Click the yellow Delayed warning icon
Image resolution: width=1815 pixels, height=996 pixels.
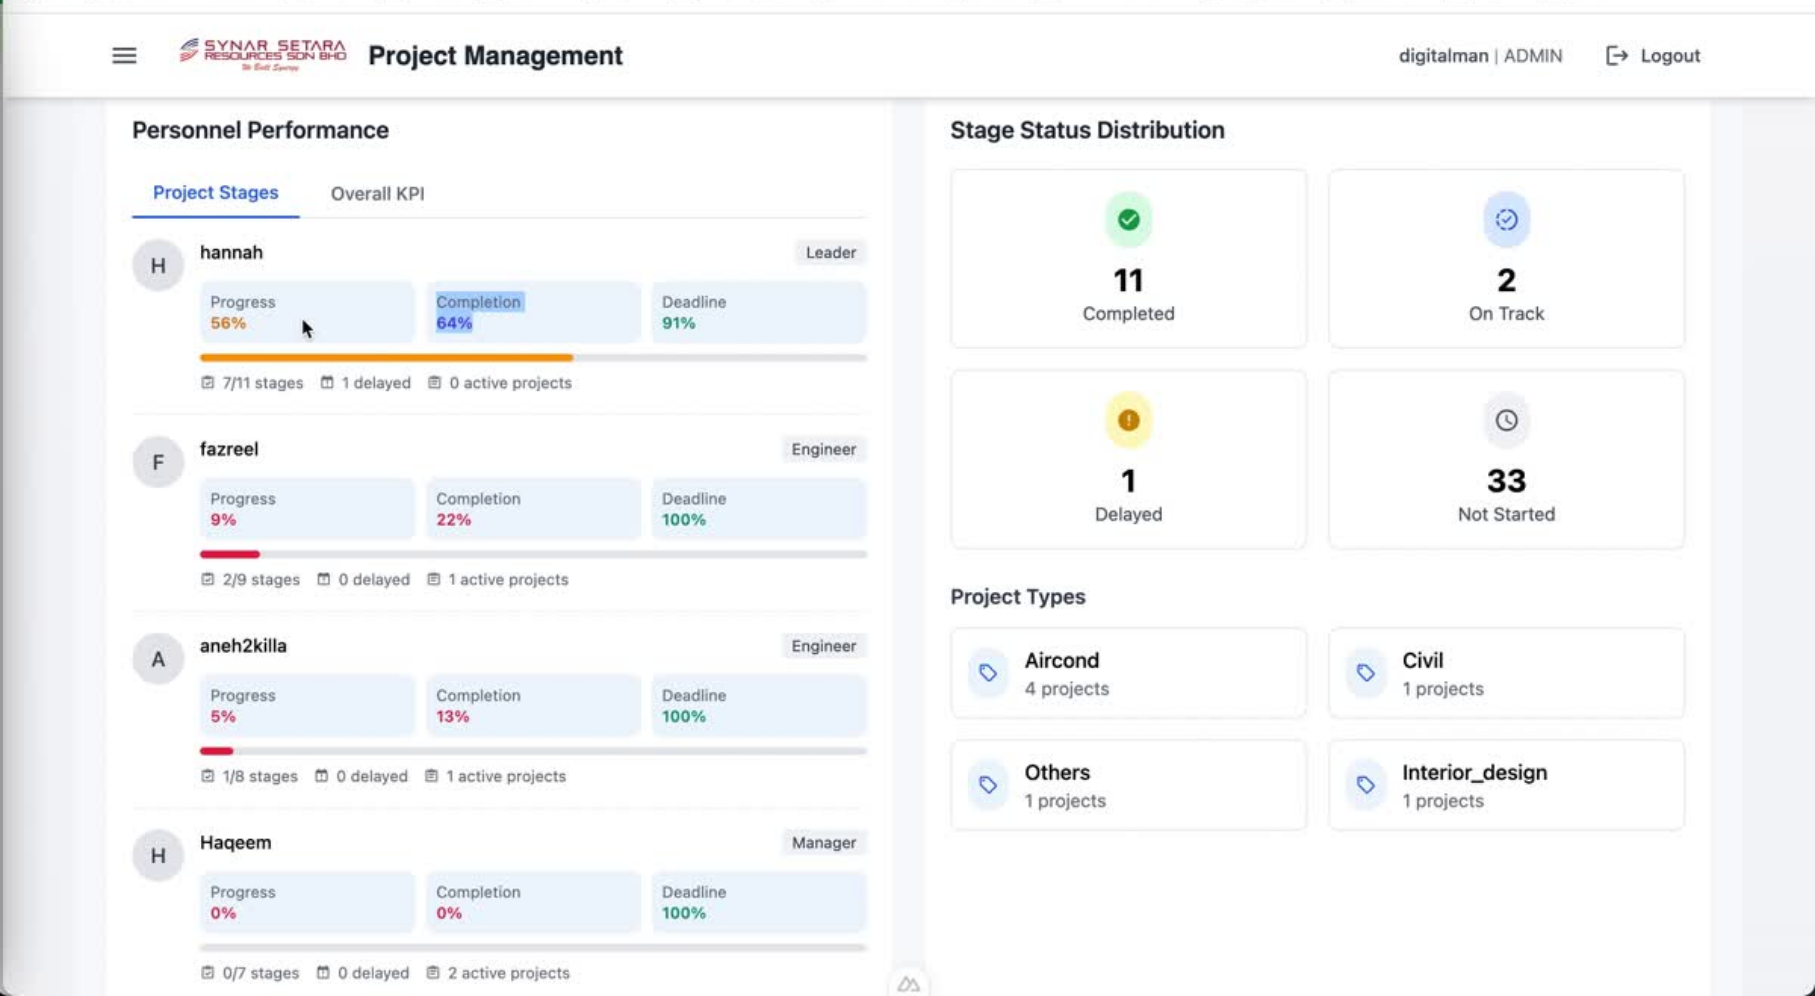tap(1128, 420)
